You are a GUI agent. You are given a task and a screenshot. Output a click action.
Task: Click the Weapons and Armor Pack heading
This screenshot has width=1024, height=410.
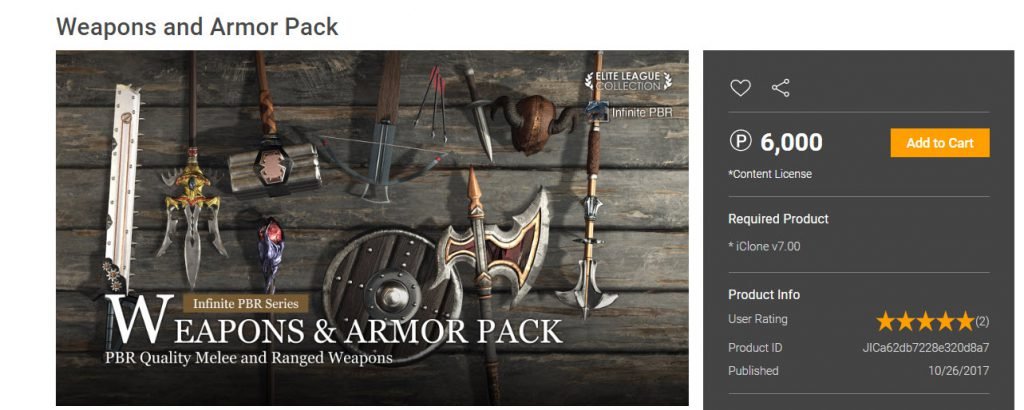[197, 27]
